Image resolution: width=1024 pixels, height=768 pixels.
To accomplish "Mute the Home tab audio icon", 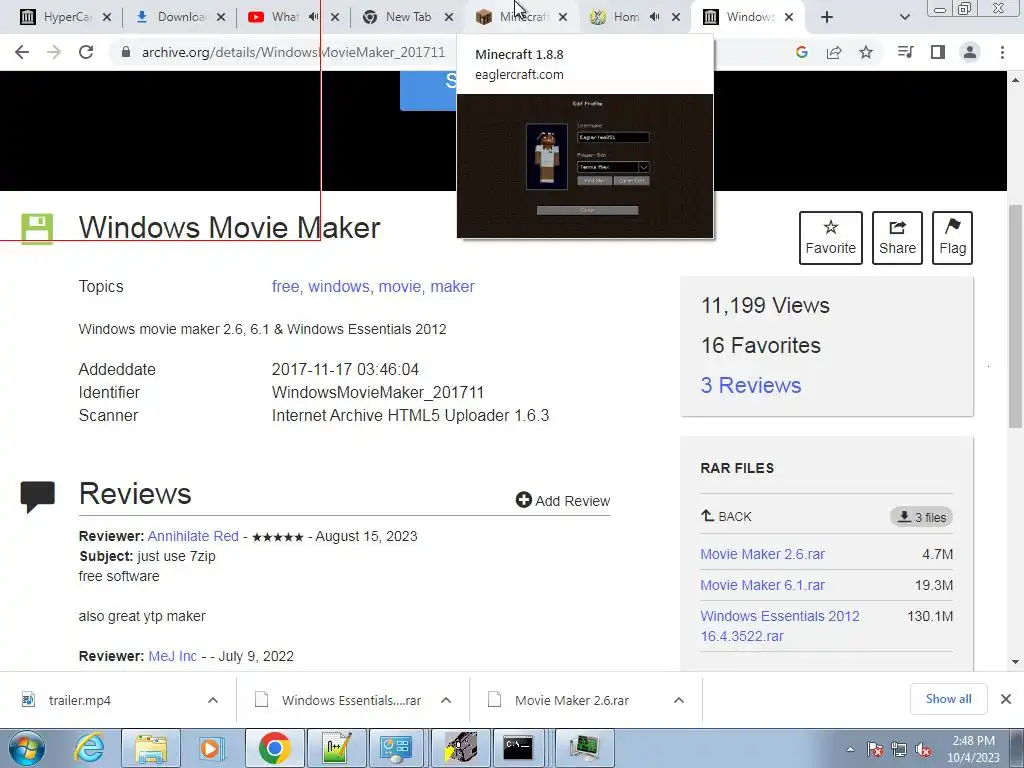I will pyautogui.click(x=655, y=17).
